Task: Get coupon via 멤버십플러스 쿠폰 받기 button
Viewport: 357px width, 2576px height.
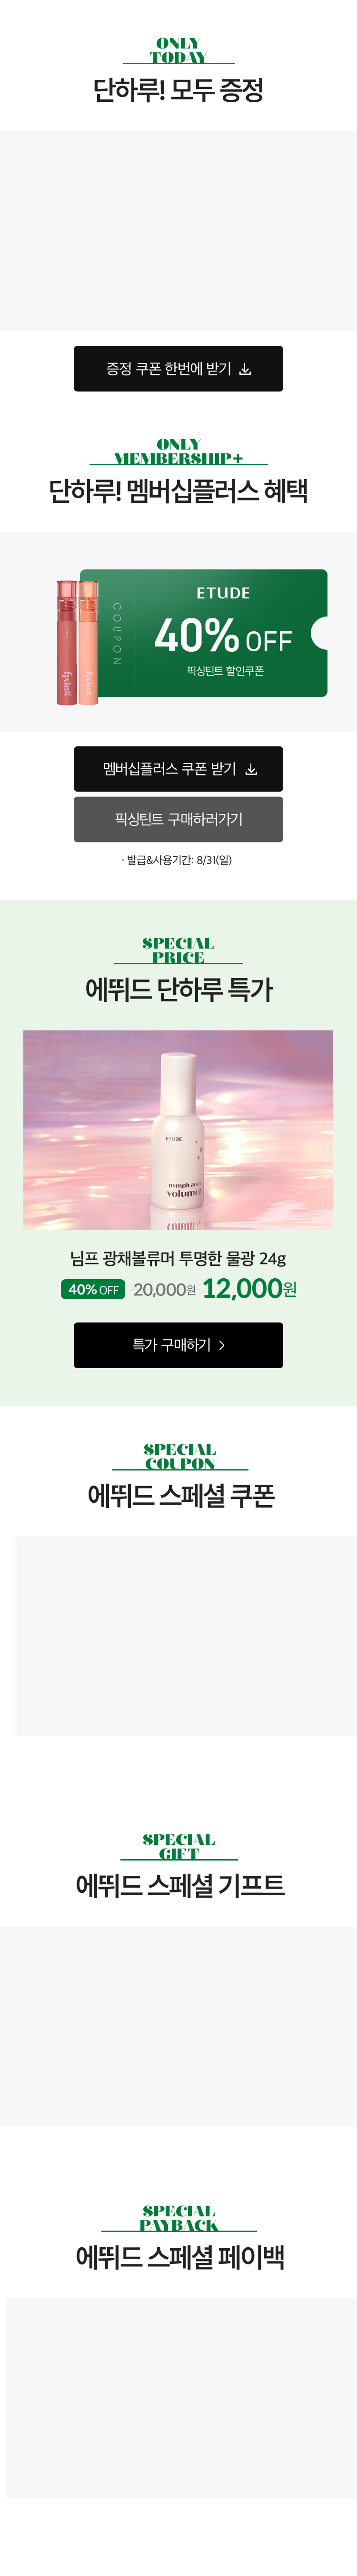Action: coord(178,769)
